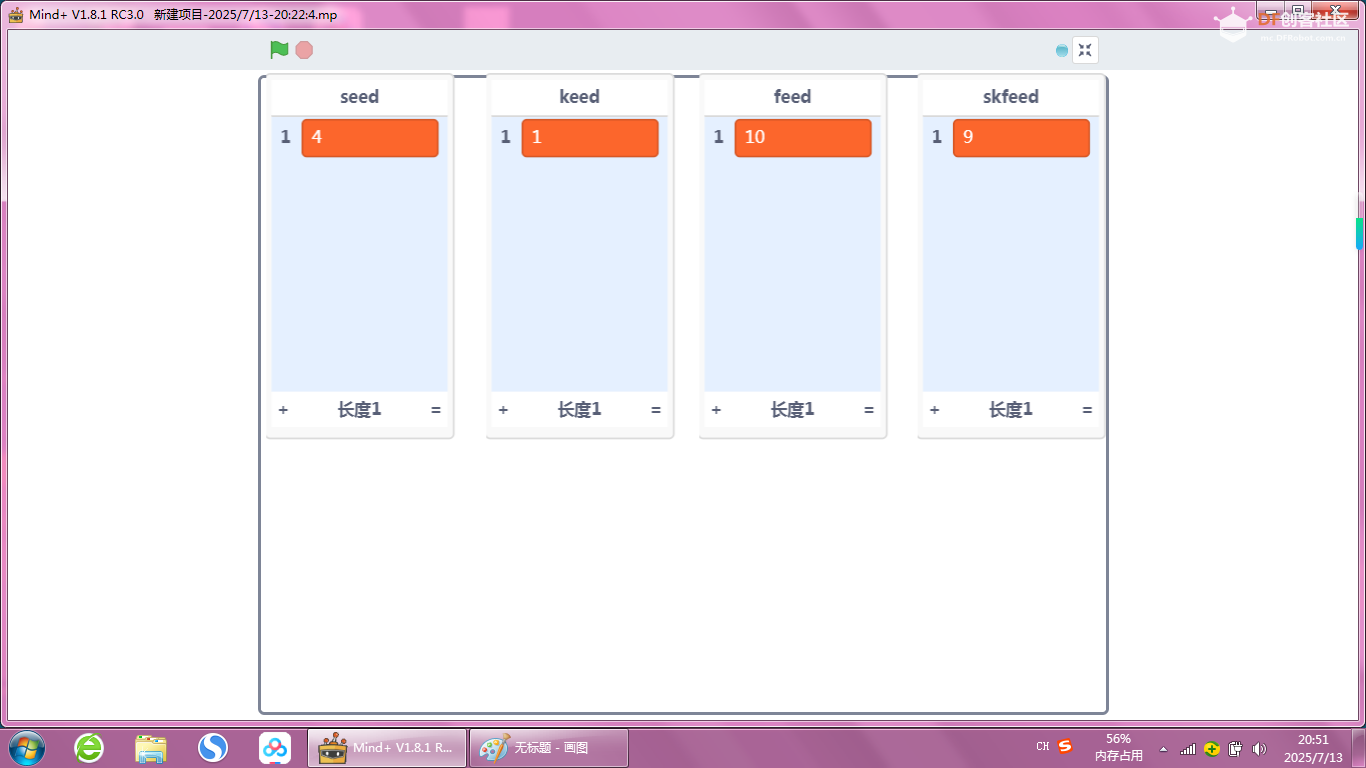Click seed list length label
Screen dimensions: 1366x768
[360, 410]
